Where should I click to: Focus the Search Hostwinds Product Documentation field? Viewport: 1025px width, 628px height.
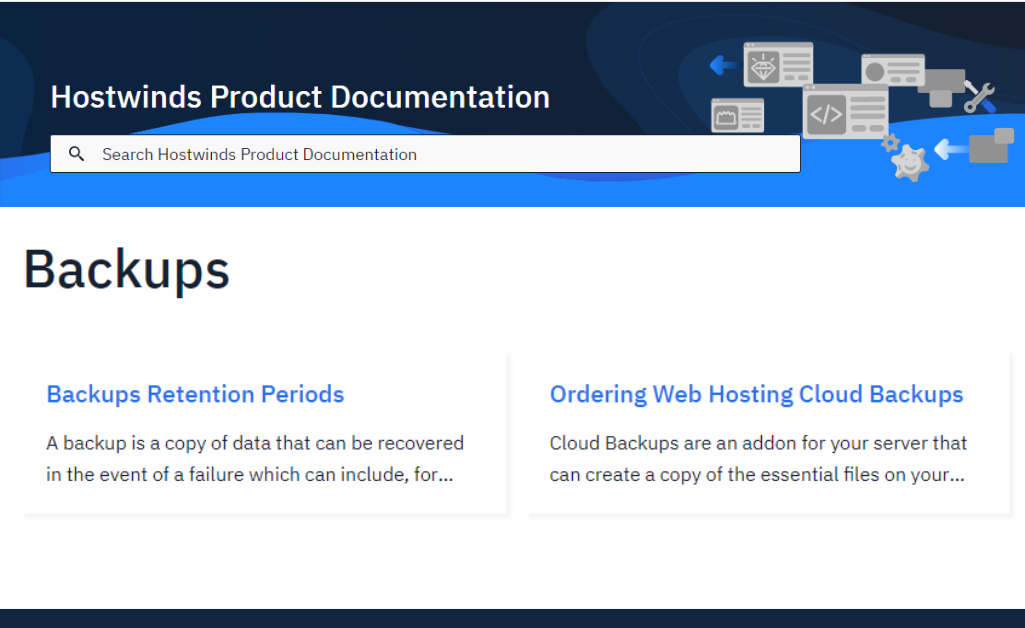pyautogui.click(x=425, y=154)
